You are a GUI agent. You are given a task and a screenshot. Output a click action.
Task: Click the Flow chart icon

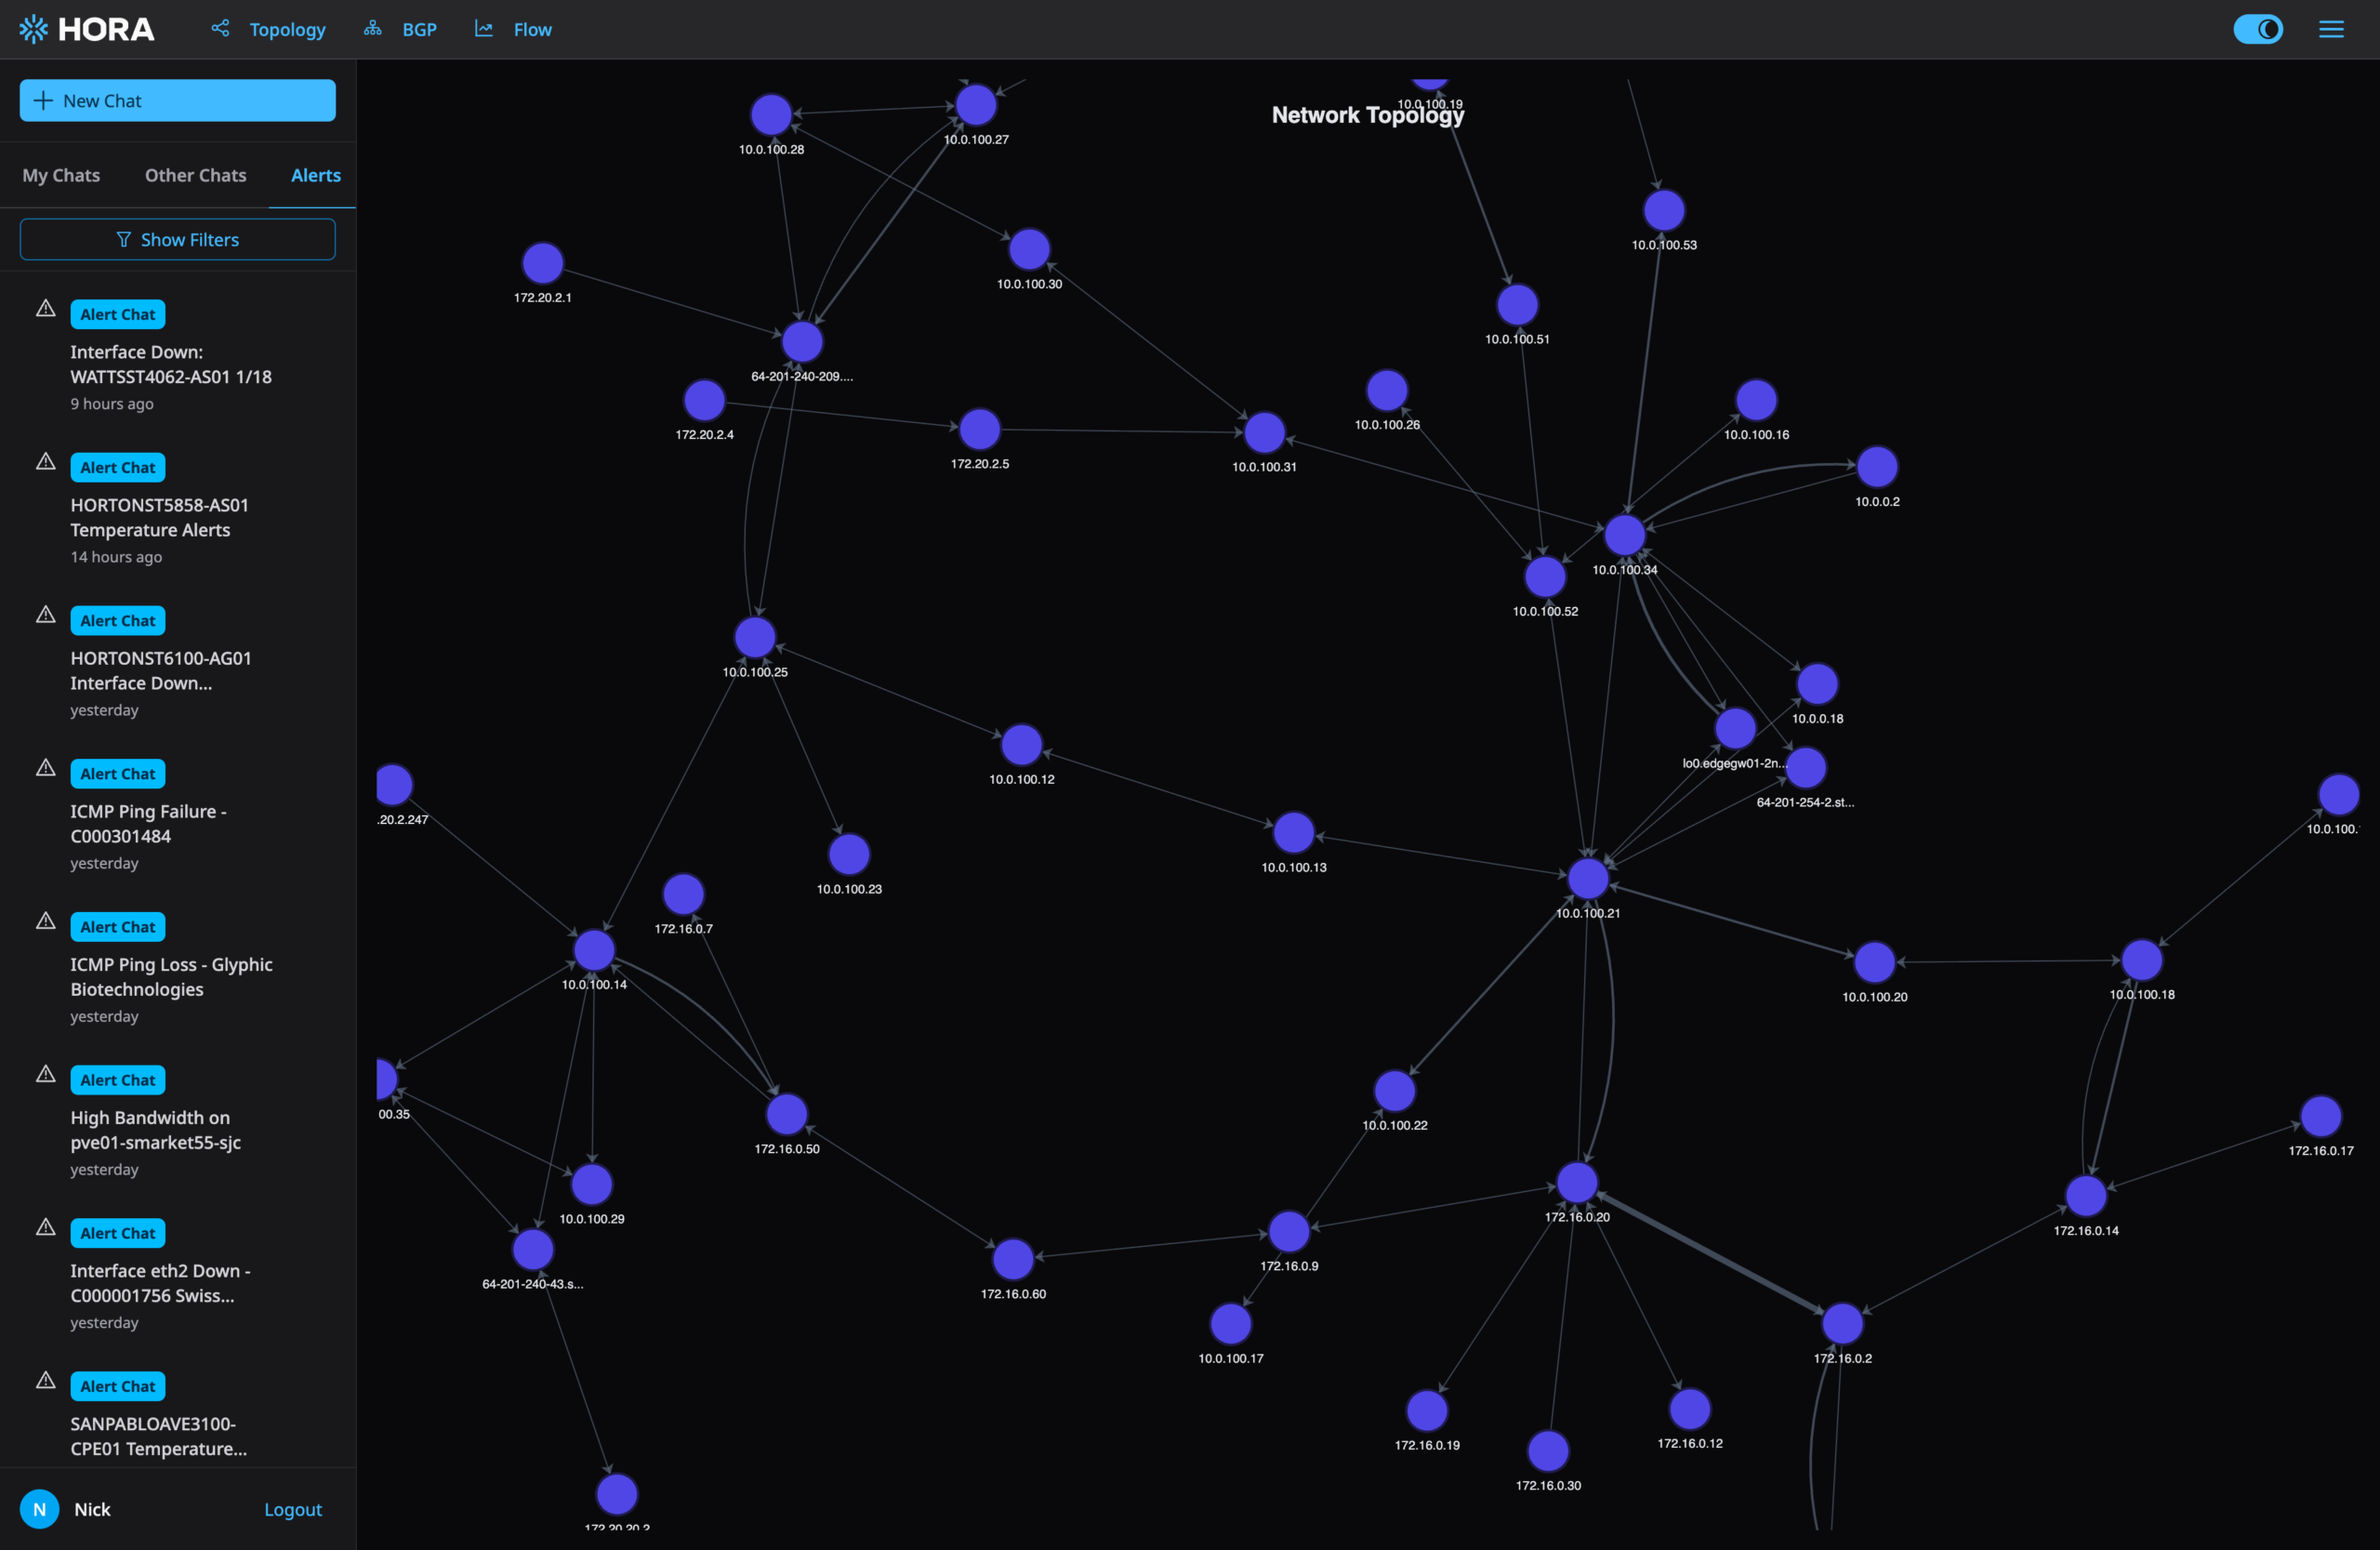(x=484, y=28)
